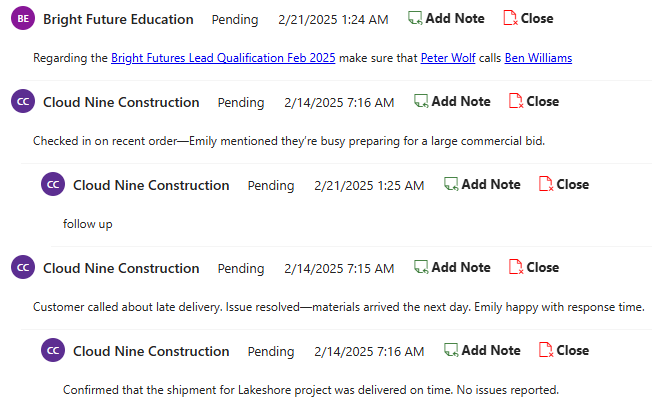Image resolution: width=652 pixels, height=407 pixels.
Task: Click the 'follow up' note text
Action: [87, 224]
